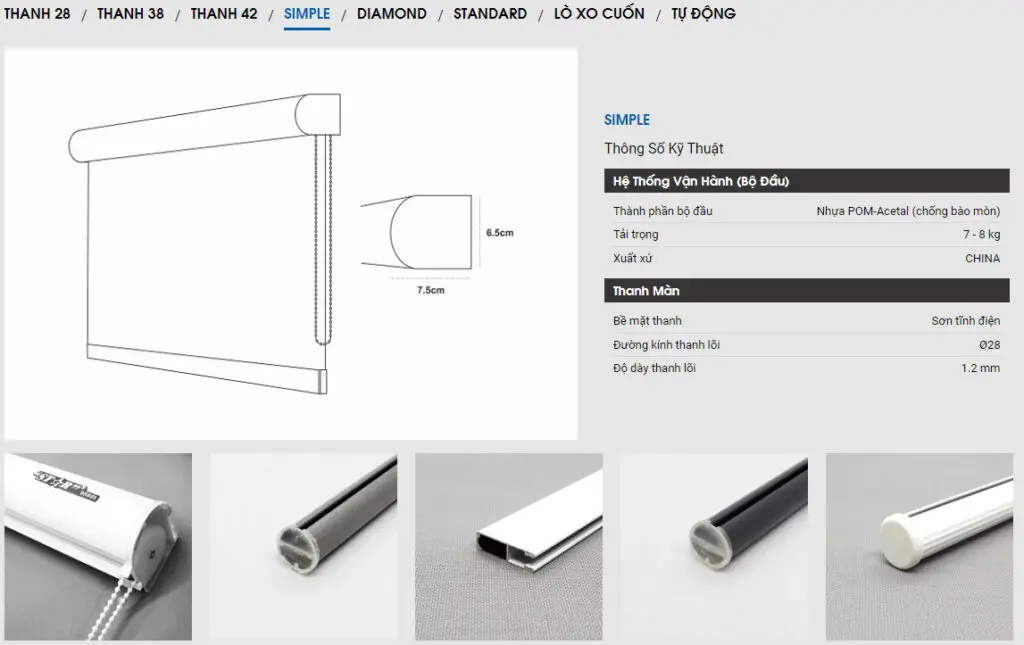Image resolution: width=1024 pixels, height=645 pixels.
Task: Select the Tải trọng specification row
Action: click(x=807, y=234)
